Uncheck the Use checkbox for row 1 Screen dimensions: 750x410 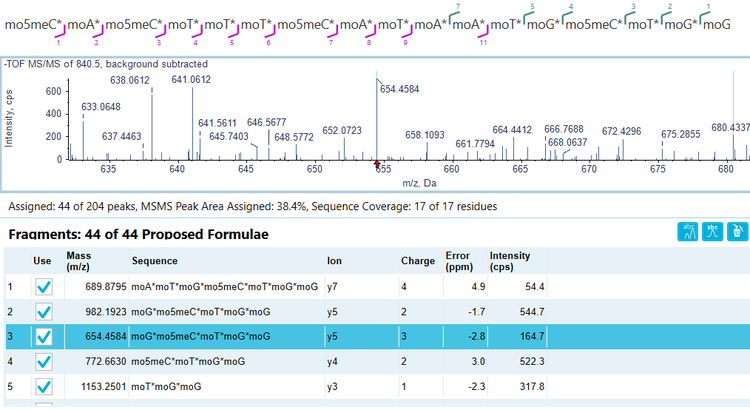coord(43,286)
